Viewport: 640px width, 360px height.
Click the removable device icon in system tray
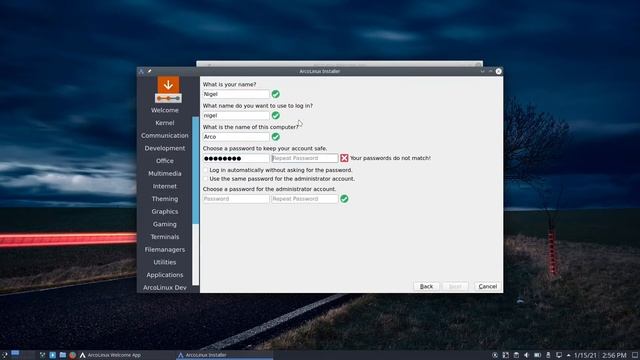click(548, 355)
